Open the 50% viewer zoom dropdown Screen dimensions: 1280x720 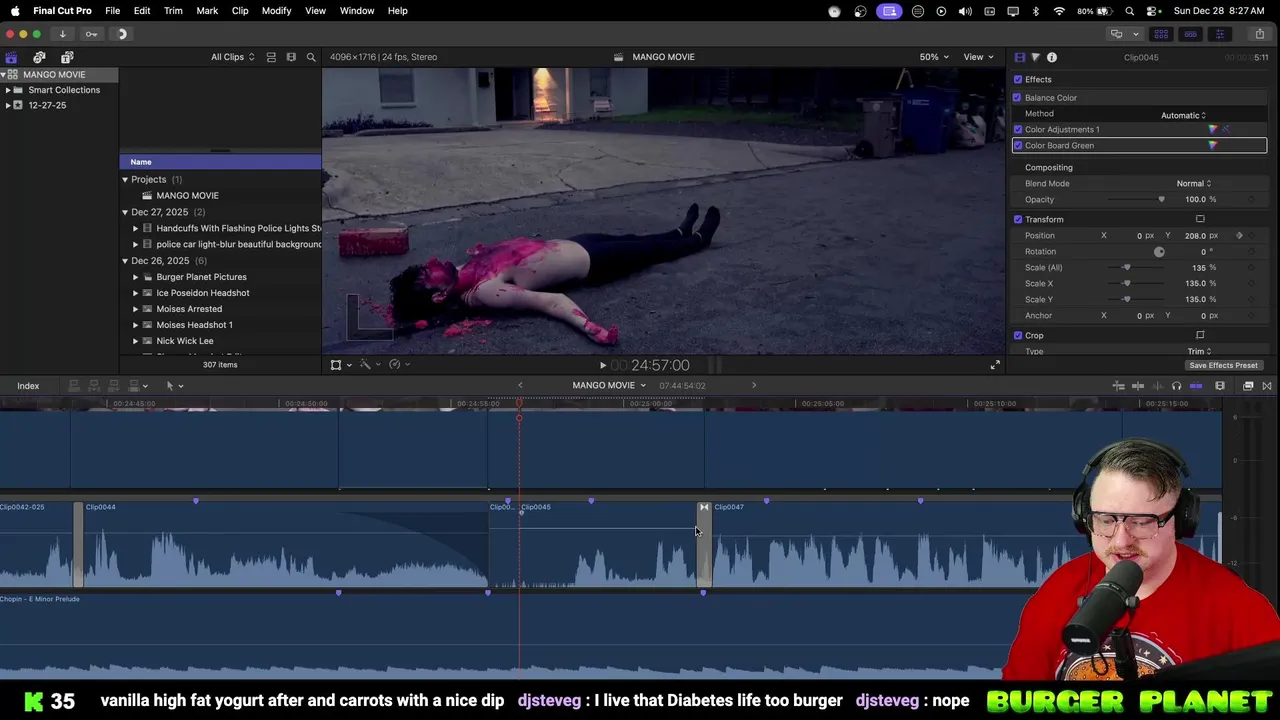pyautogui.click(x=934, y=57)
